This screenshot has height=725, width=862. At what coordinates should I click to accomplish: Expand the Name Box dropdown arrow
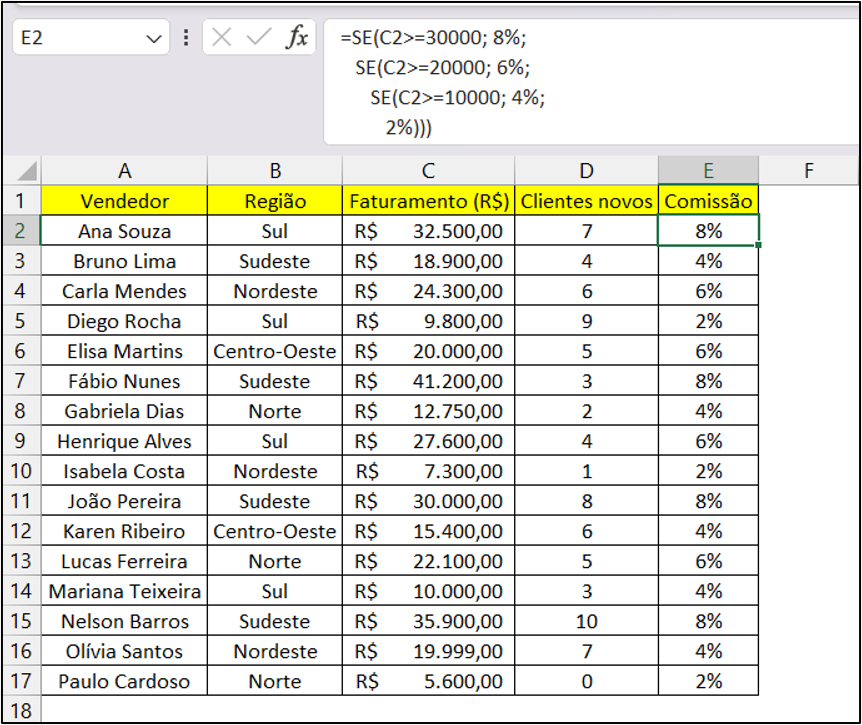[153, 38]
